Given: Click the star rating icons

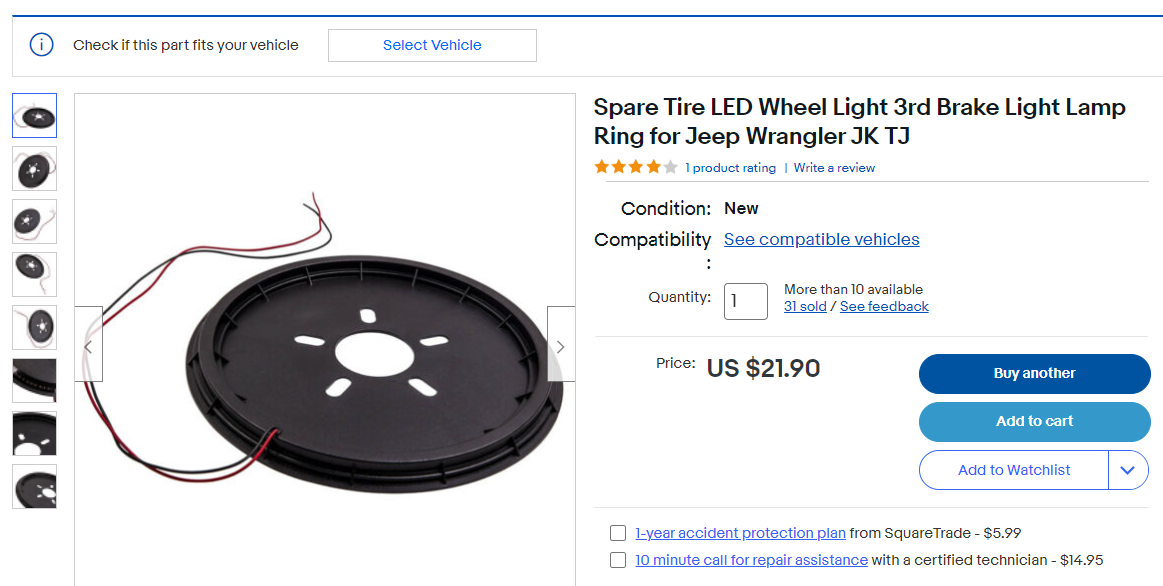Looking at the screenshot, I should pyautogui.click(x=636, y=167).
